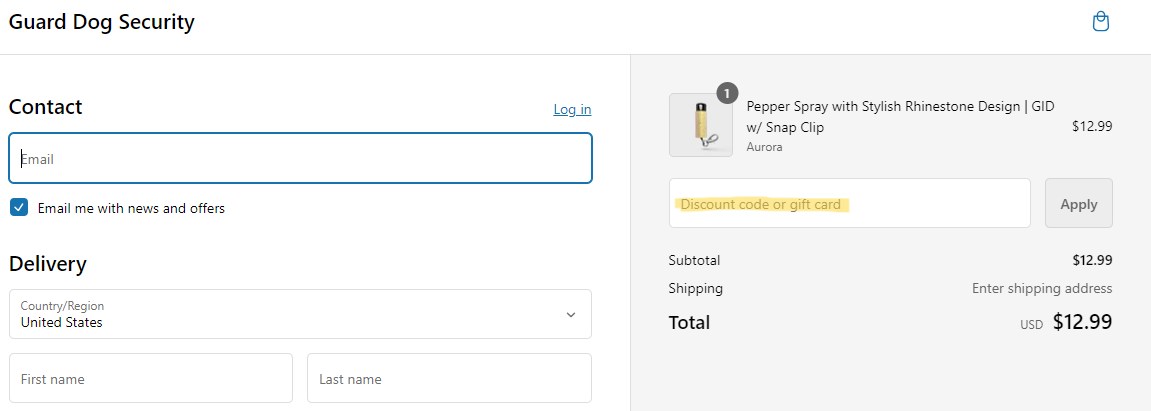Click the quantity badge on product image
Viewport: 1151px width, 411px height.
coord(727,93)
